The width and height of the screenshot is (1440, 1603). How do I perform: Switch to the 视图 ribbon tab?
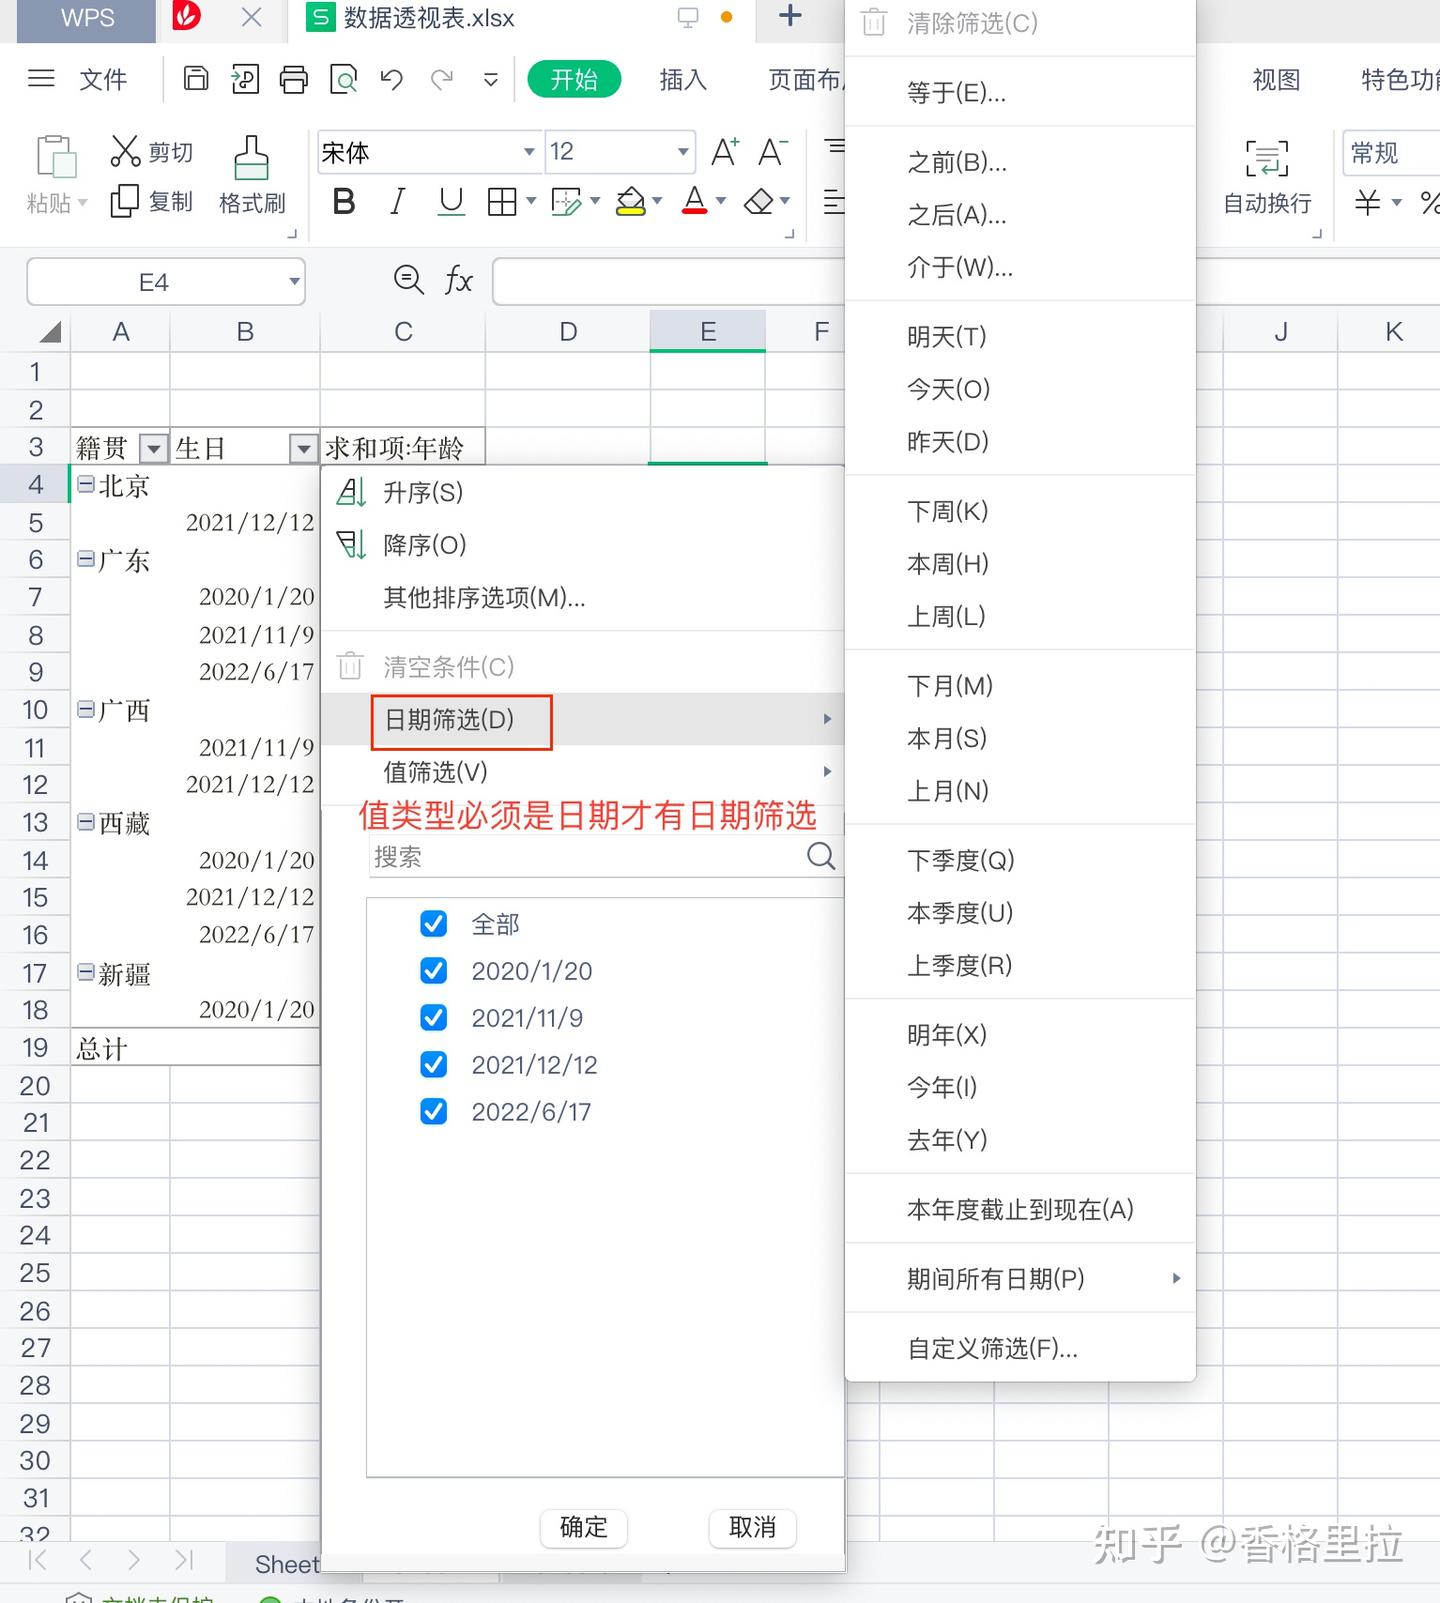tap(1276, 79)
